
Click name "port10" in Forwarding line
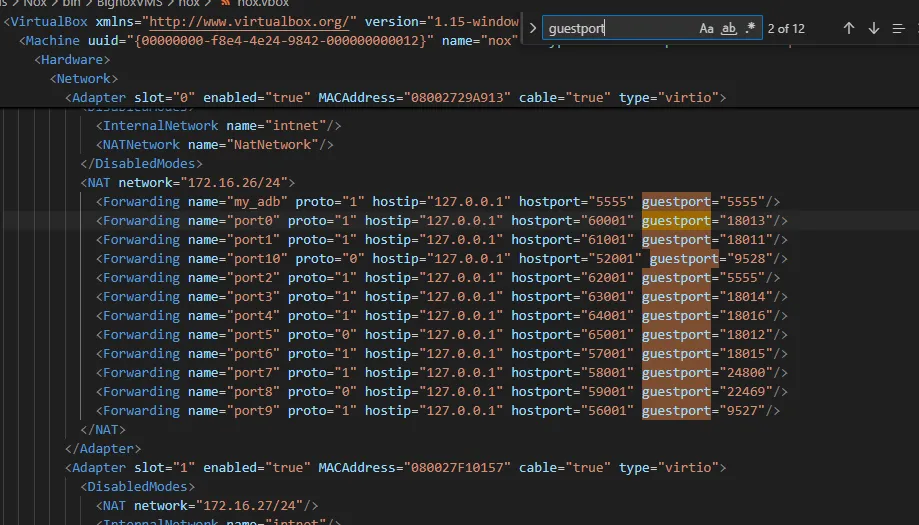(257, 259)
